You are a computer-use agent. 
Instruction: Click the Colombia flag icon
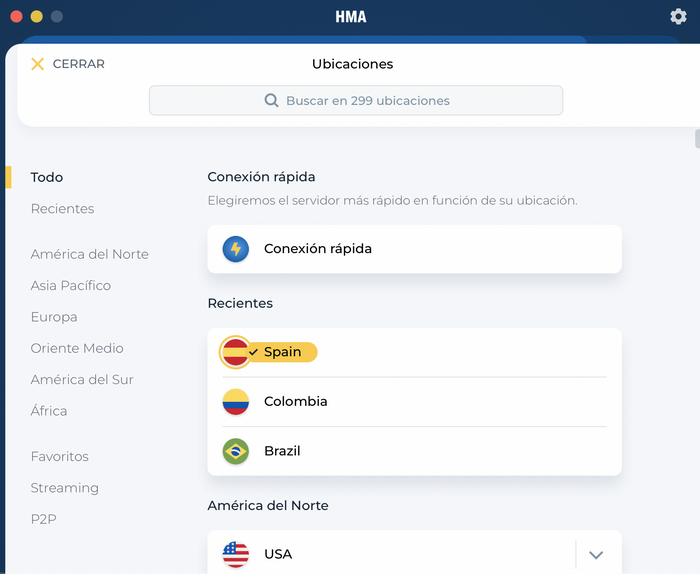click(236, 401)
